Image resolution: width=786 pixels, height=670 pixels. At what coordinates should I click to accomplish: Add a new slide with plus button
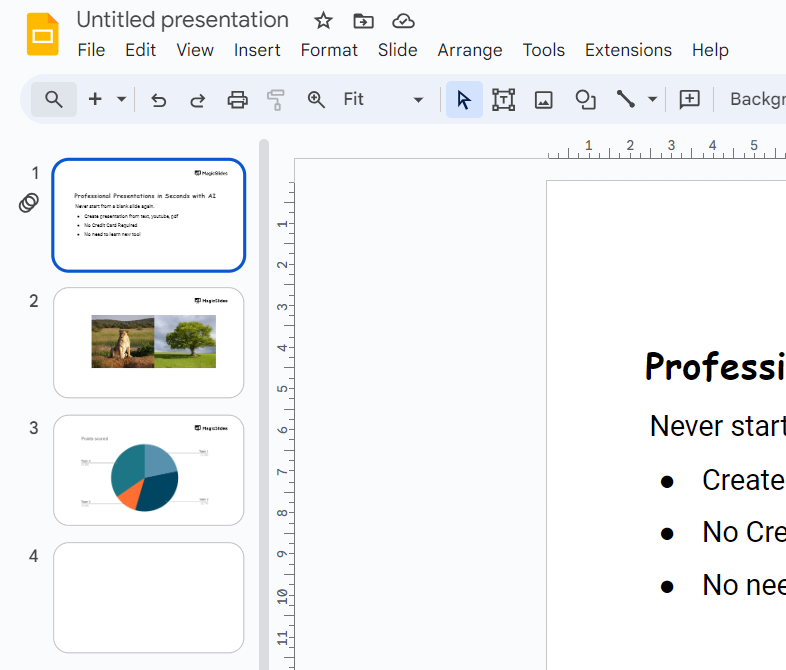pos(95,99)
